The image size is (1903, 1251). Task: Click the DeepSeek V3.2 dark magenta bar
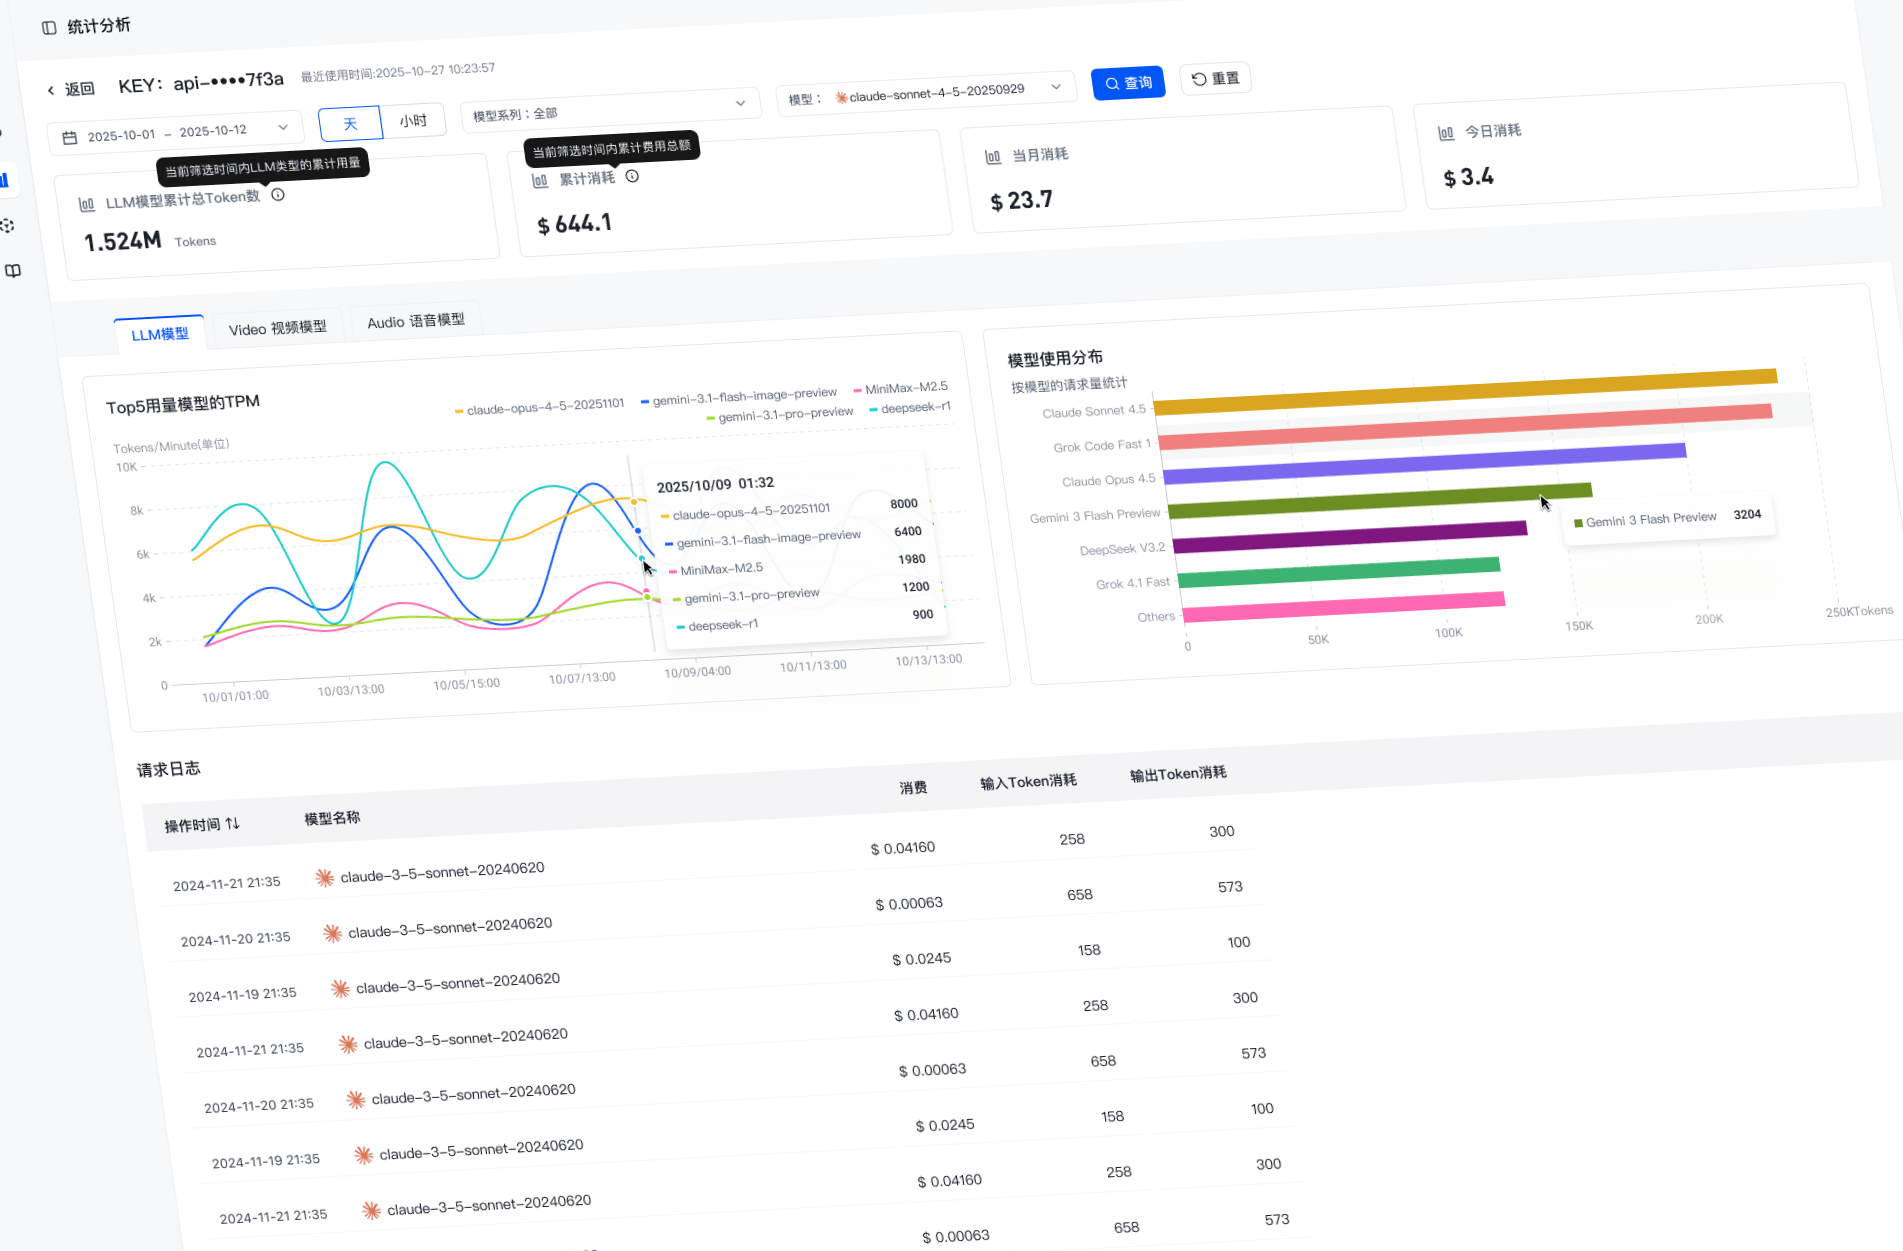point(1350,537)
